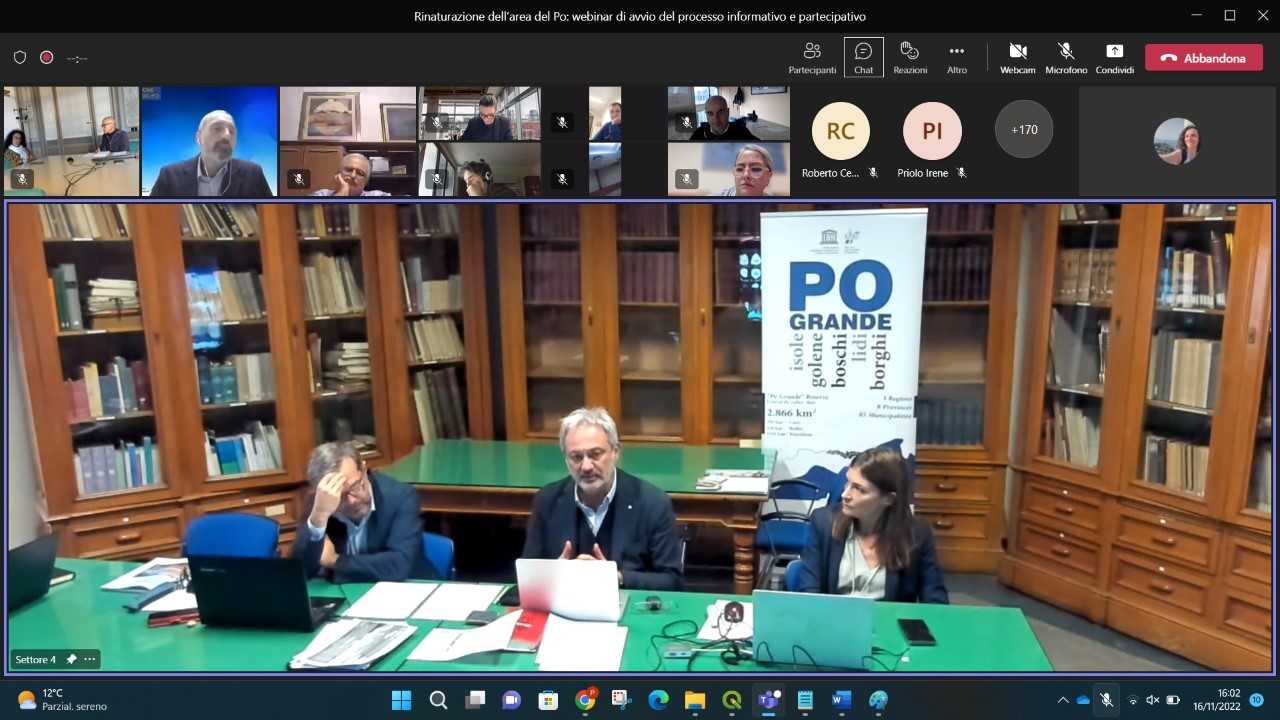Open the weather widget showing 12°C
Image resolution: width=1280 pixels, height=720 pixels.
click(x=62, y=700)
